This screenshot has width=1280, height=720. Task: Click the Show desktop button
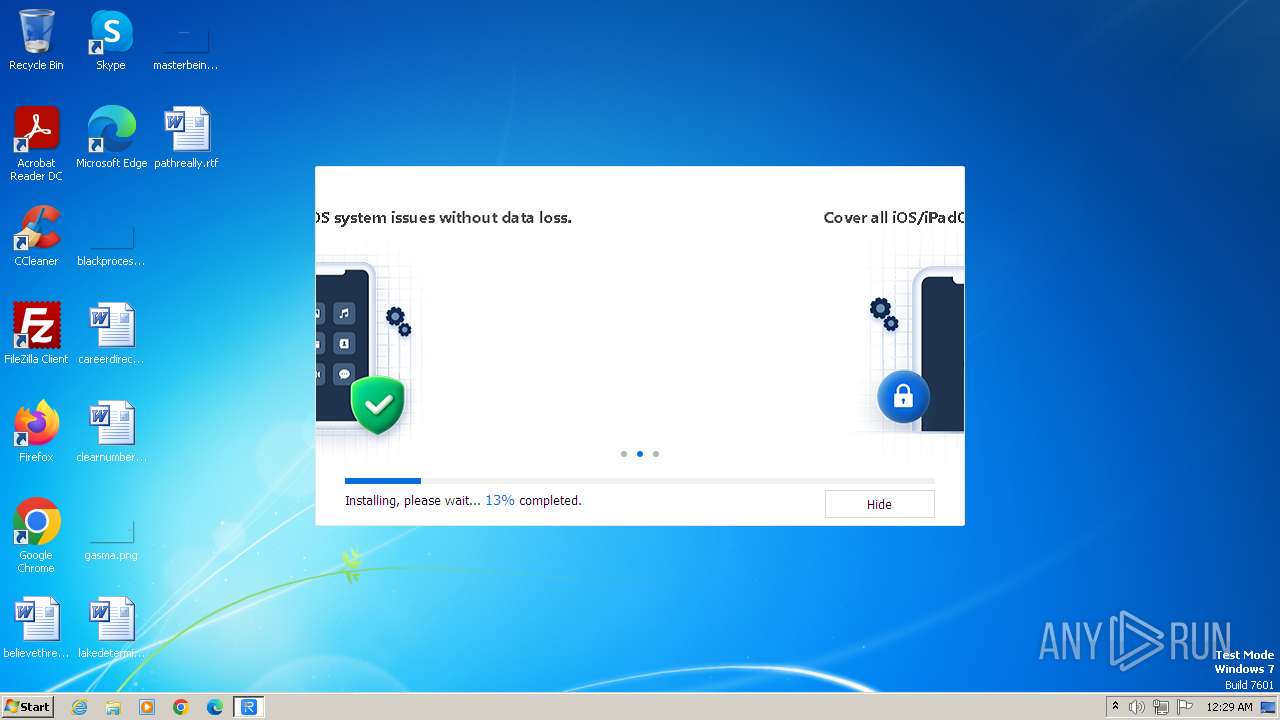pyautogui.click(x=1269, y=707)
